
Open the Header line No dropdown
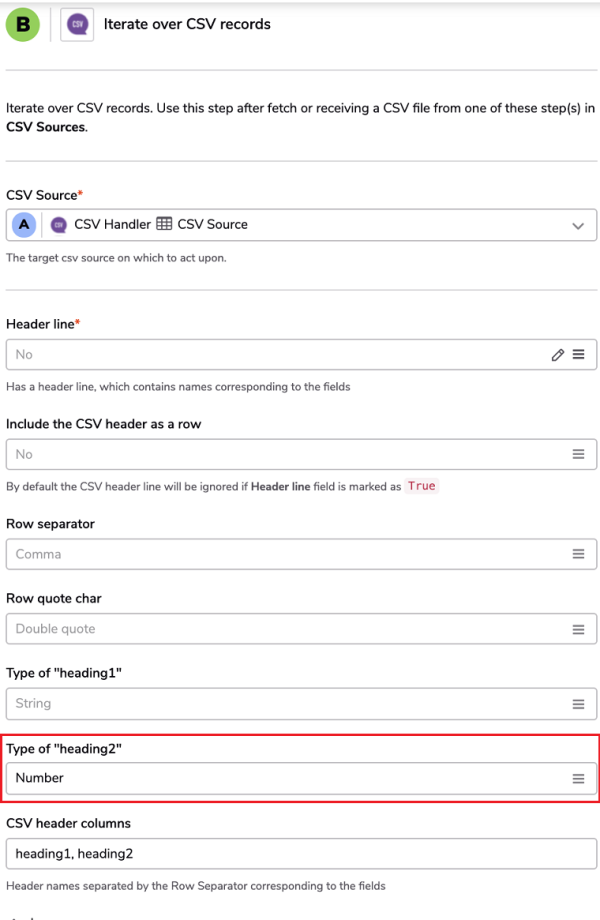click(301, 354)
